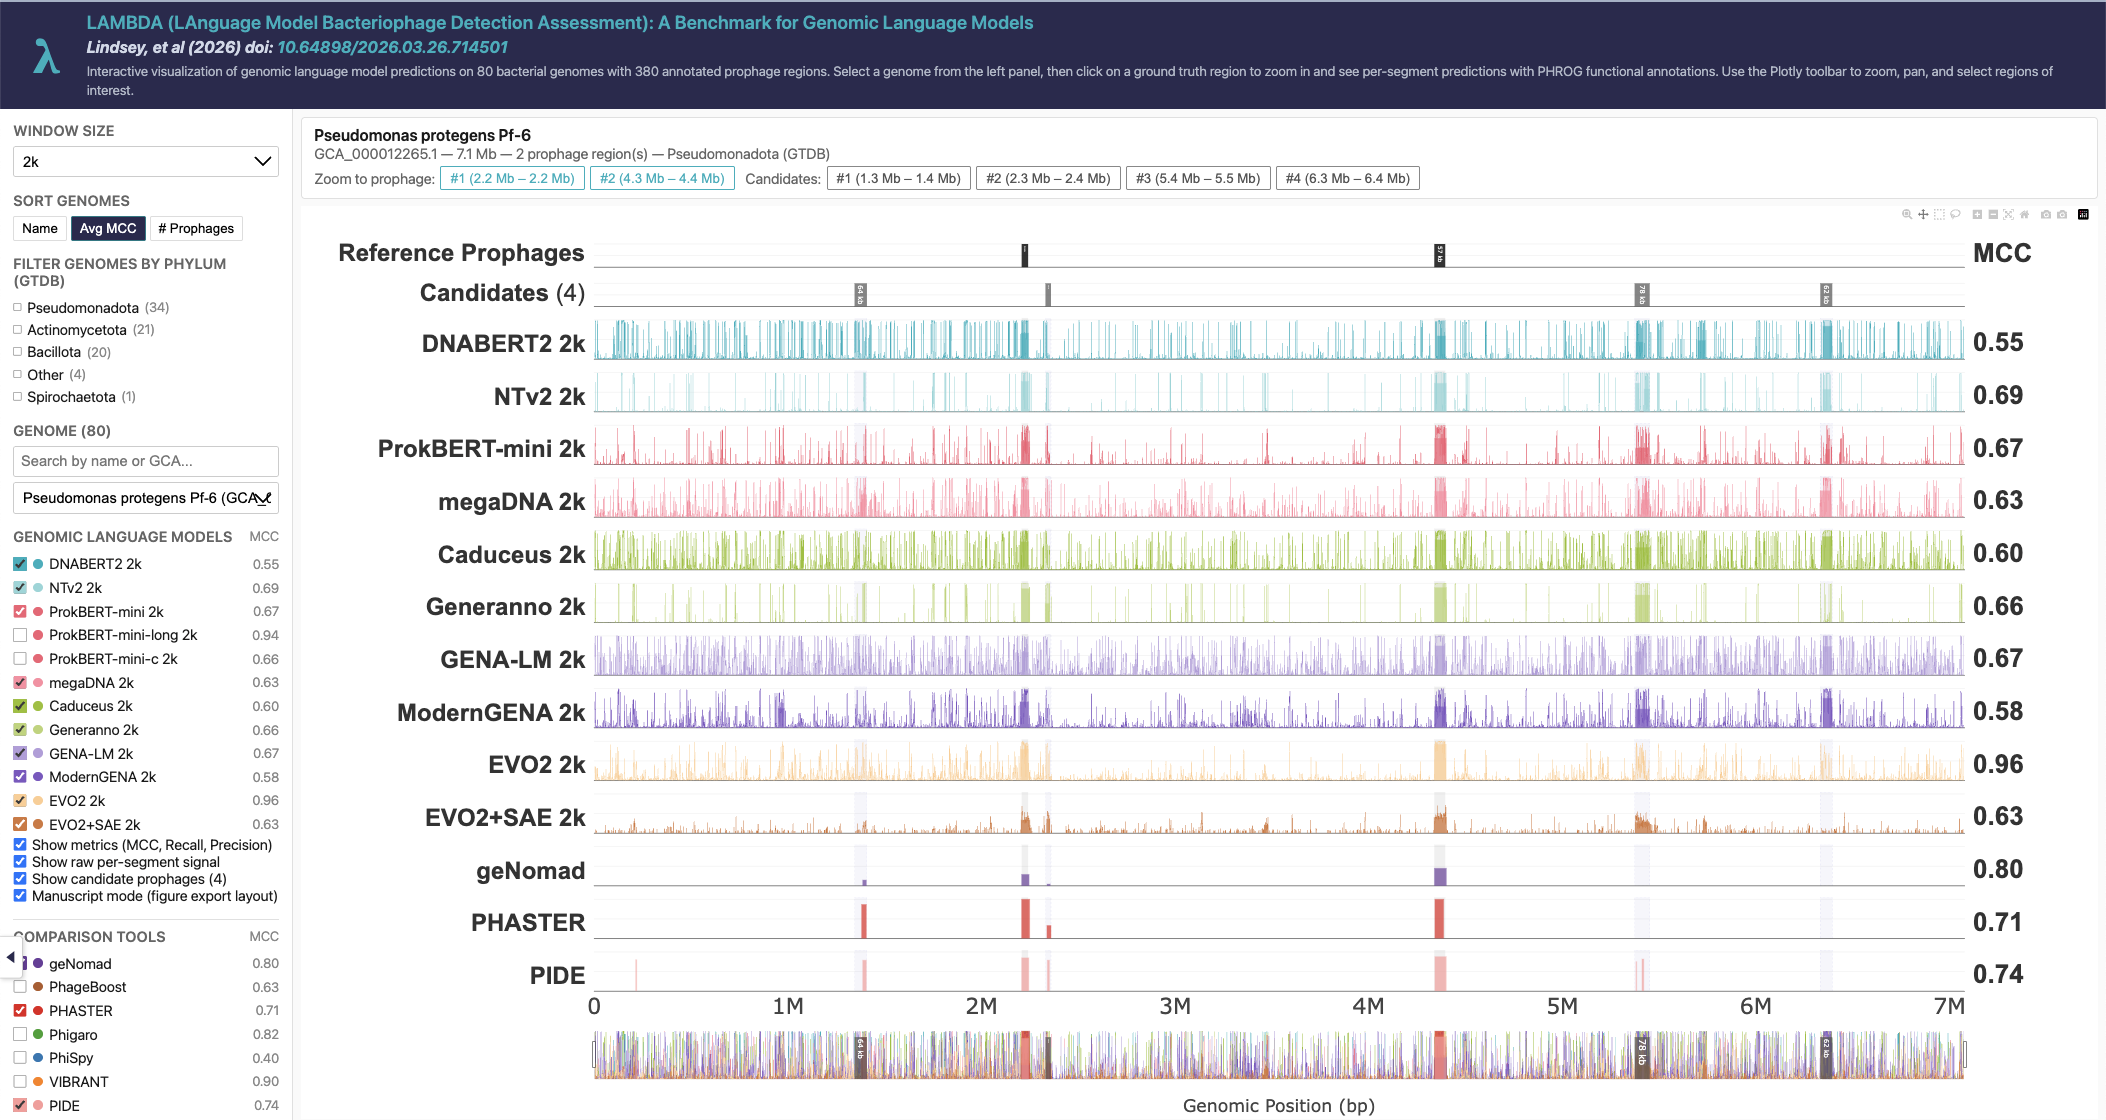The width and height of the screenshot is (2106, 1120).
Task: Sort genomes by # Prophages
Action: click(x=196, y=229)
